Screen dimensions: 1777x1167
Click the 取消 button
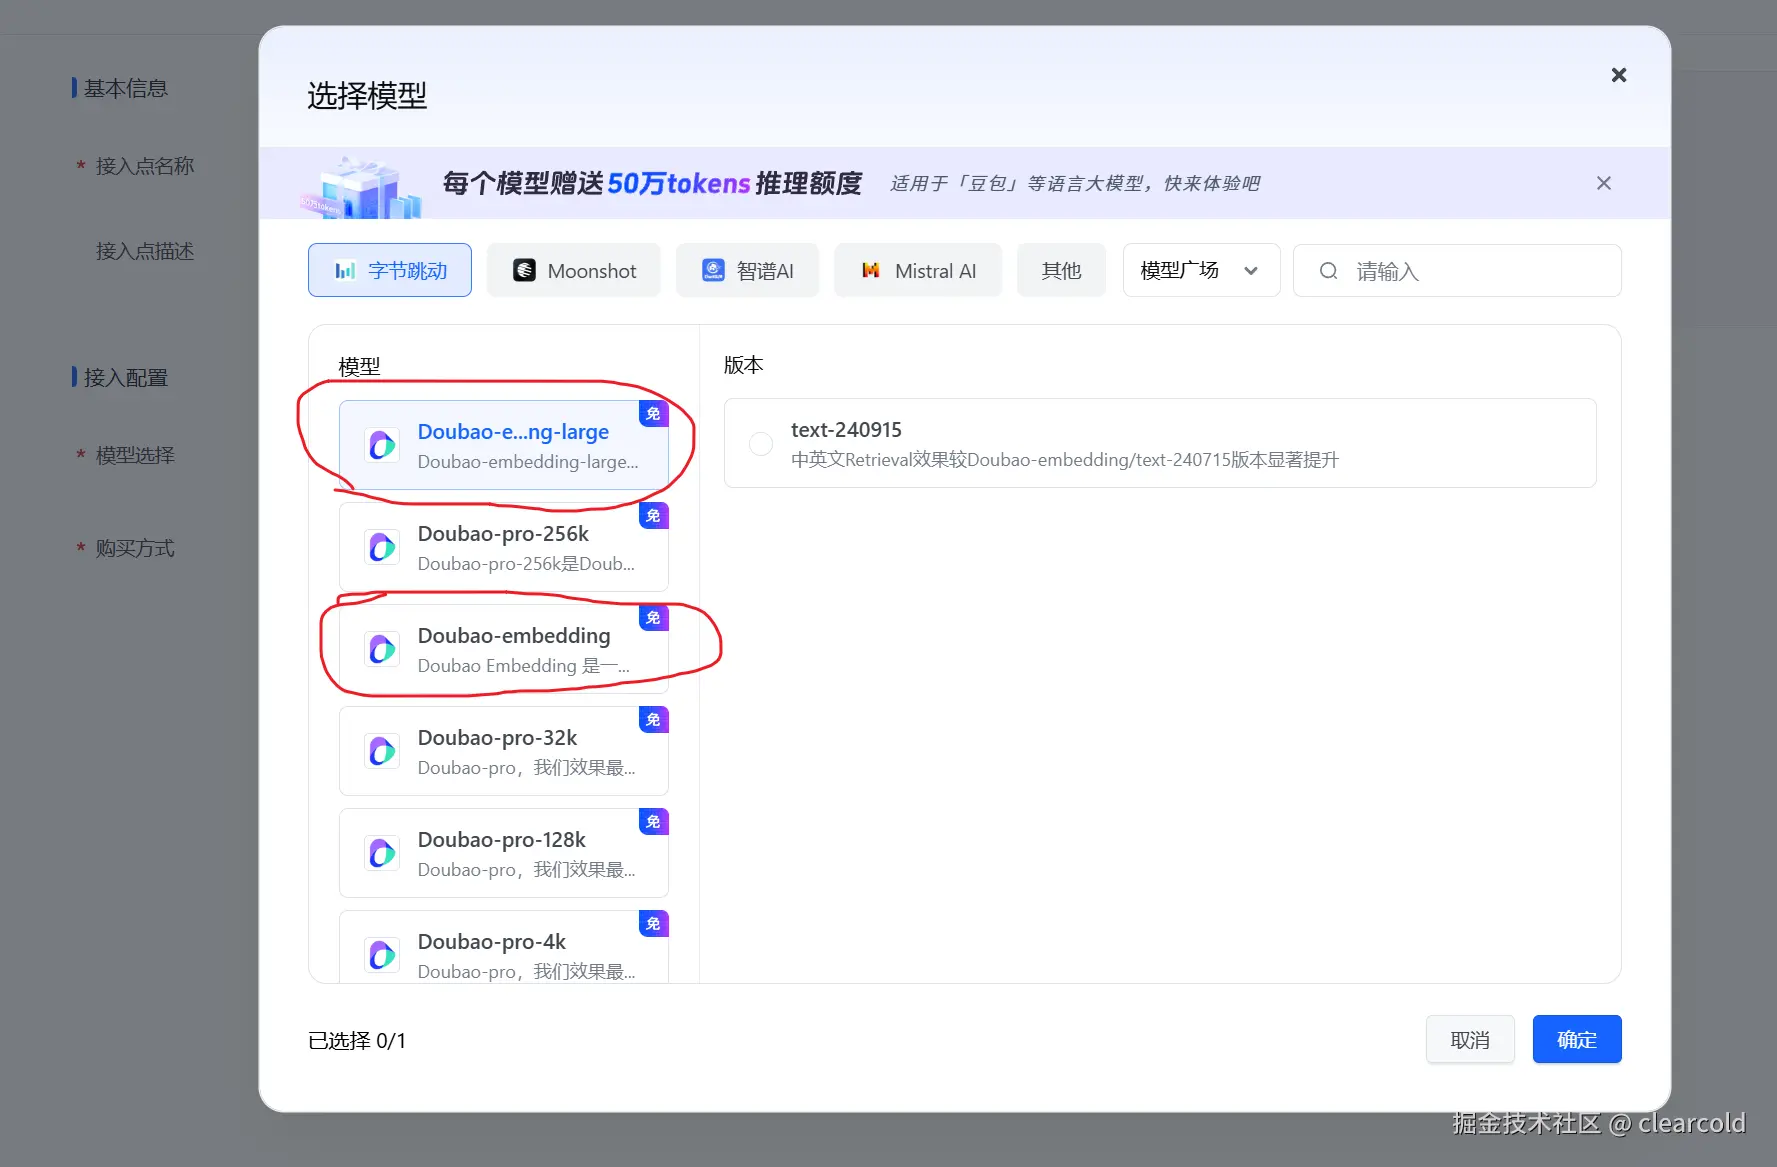[1470, 1040]
